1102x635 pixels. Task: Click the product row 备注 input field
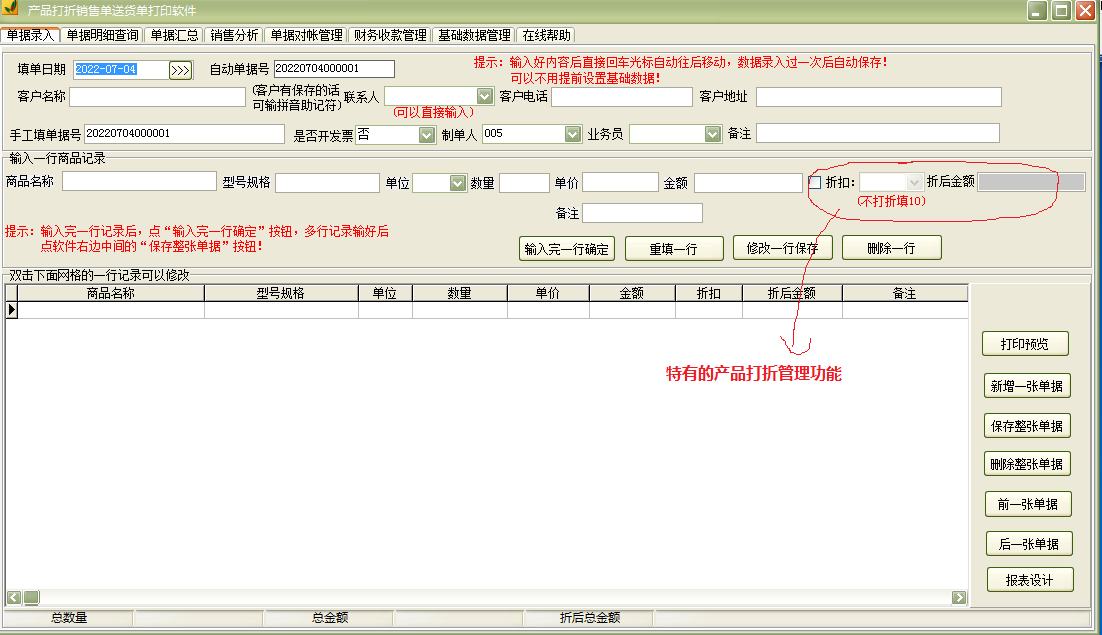[x=642, y=213]
